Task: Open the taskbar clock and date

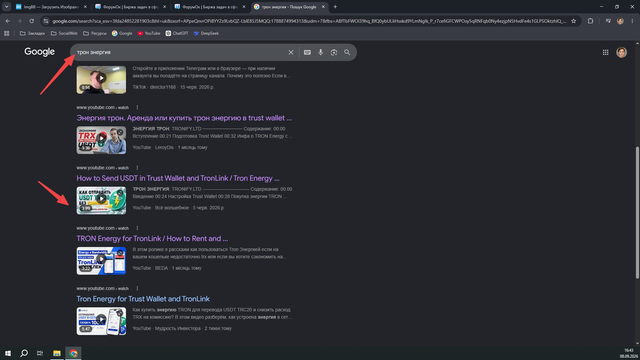Action: click(x=629, y=353)
